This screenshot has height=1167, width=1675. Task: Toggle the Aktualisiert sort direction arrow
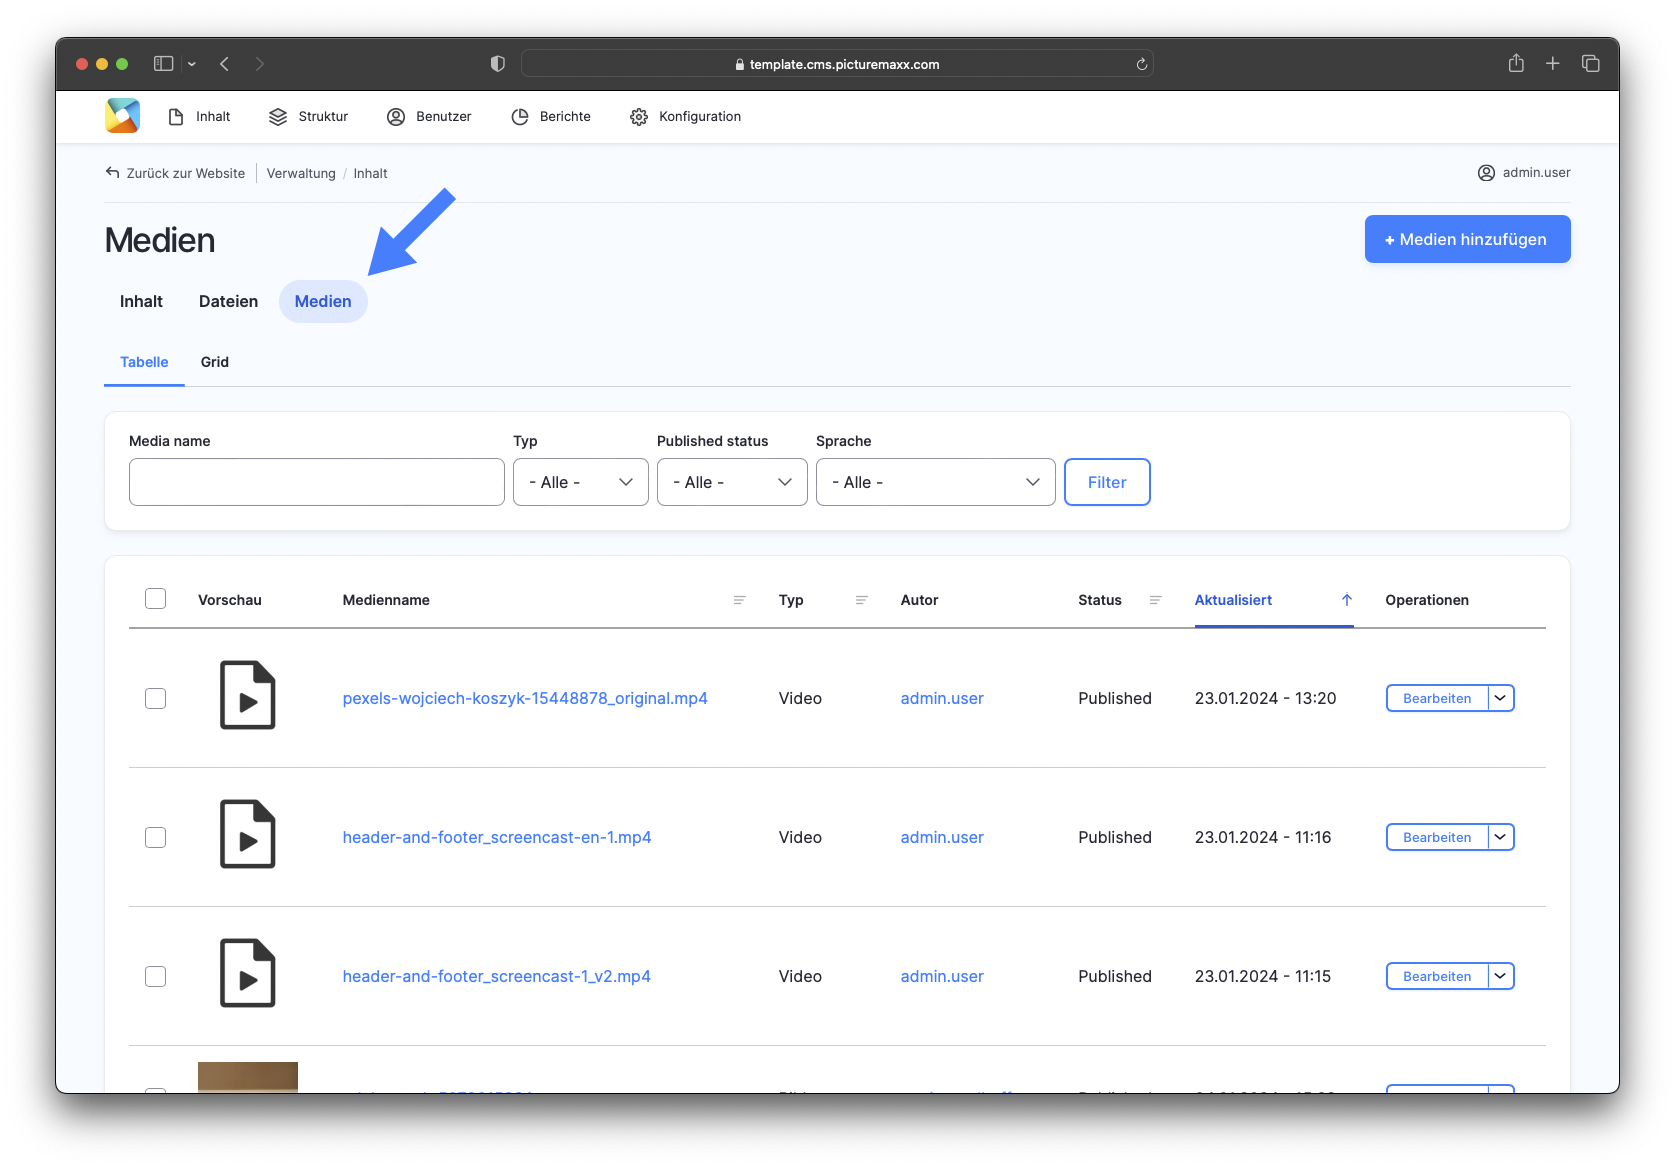tap(1347, 600)
